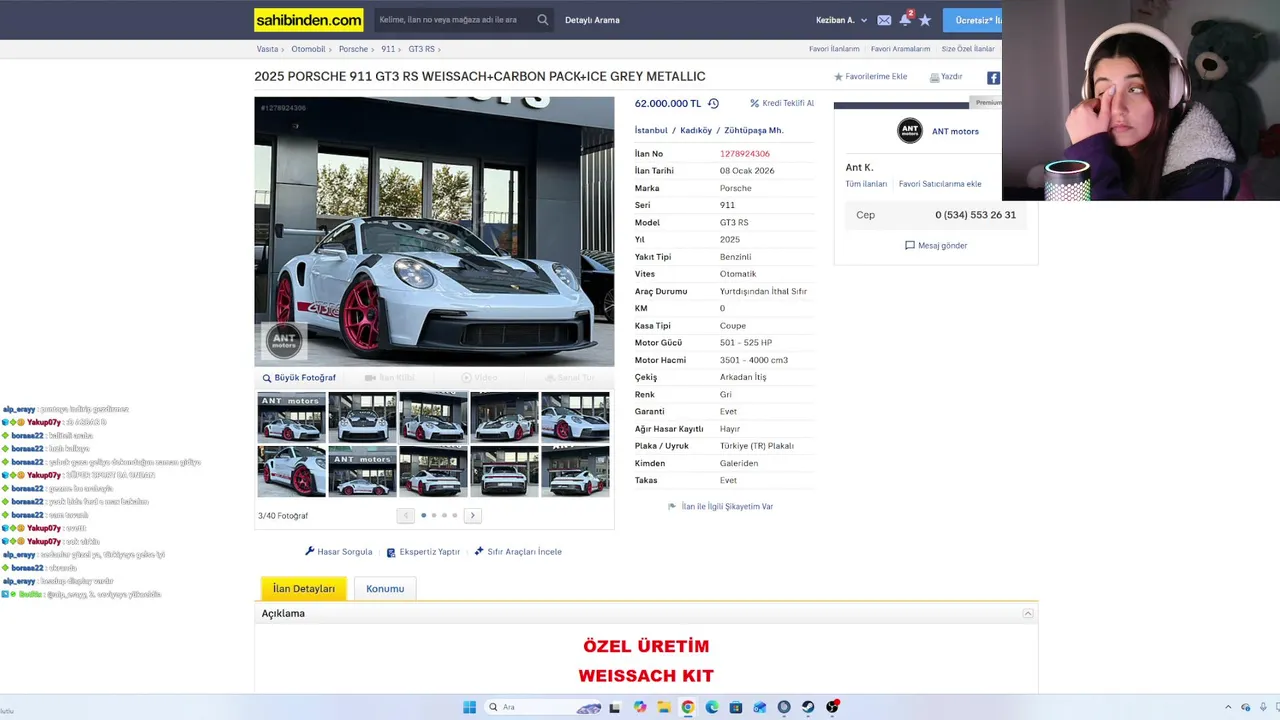The height and width of the screenshot is (720, 1280).
Task: Click Yazdır print link
Action: pos(946,77)
